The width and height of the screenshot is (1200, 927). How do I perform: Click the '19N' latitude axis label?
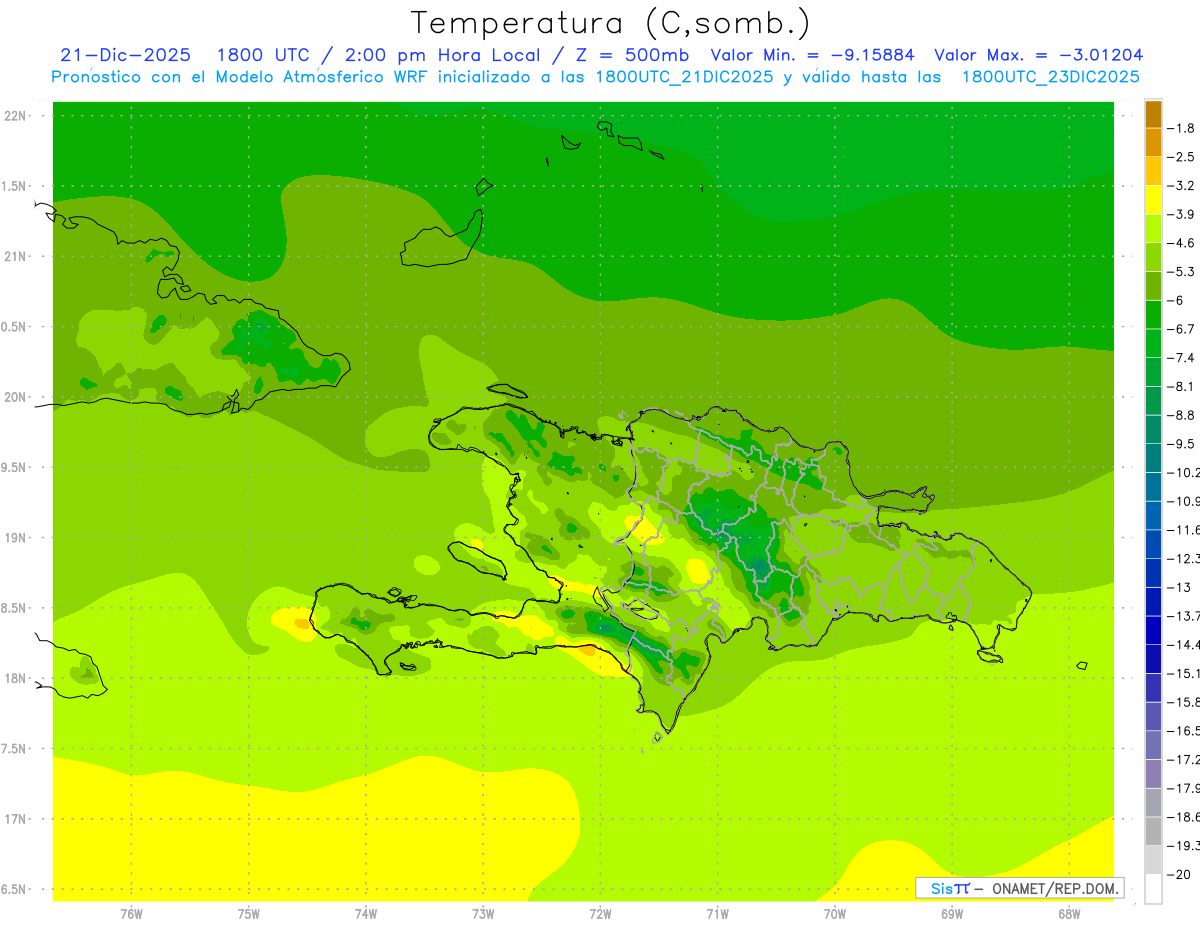tap(15, 538)
